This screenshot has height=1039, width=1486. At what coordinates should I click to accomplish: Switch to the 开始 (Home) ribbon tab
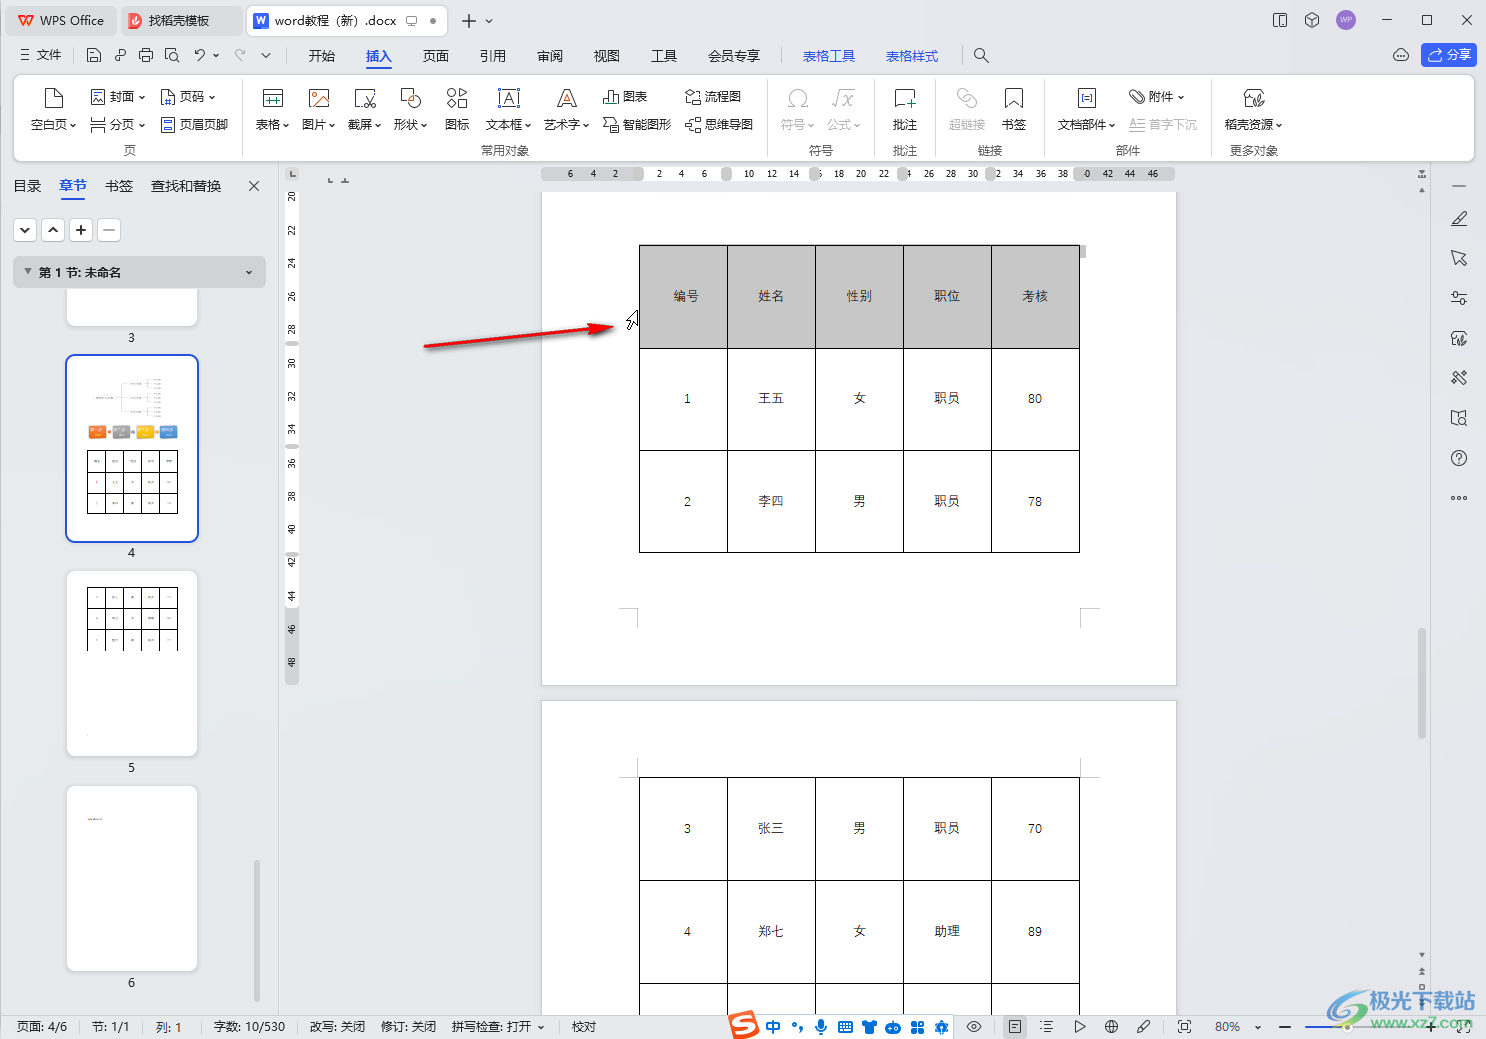click(x=322, y=56)
